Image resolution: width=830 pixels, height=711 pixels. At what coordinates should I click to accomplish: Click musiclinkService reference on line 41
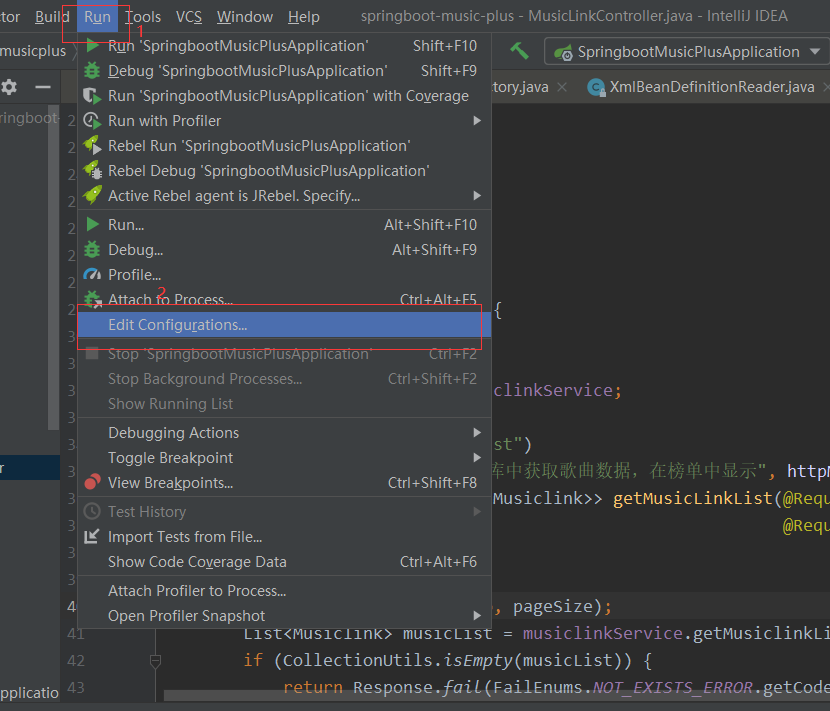[601, 633]
